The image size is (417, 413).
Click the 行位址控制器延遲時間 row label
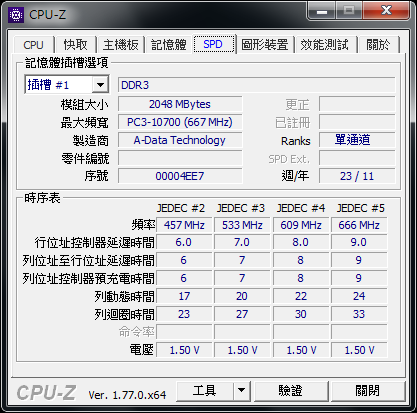tap(94, 243)
